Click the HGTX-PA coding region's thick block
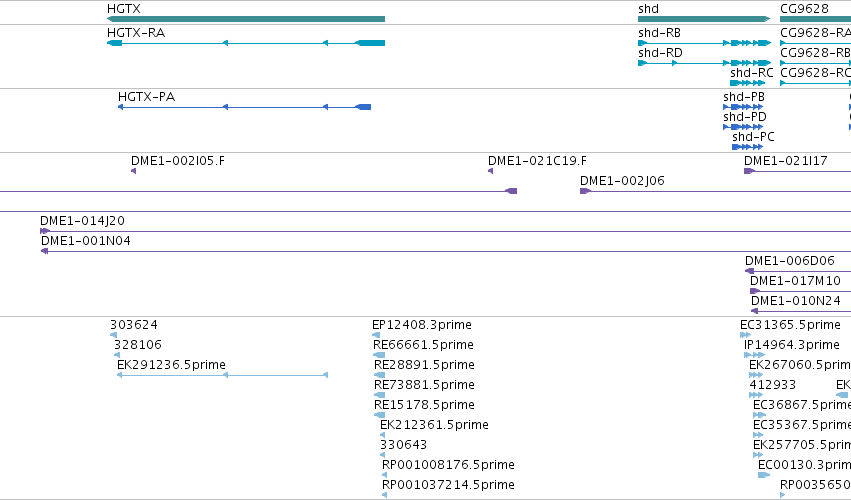The width and height of the screenshot is (851, 500). 364,107
